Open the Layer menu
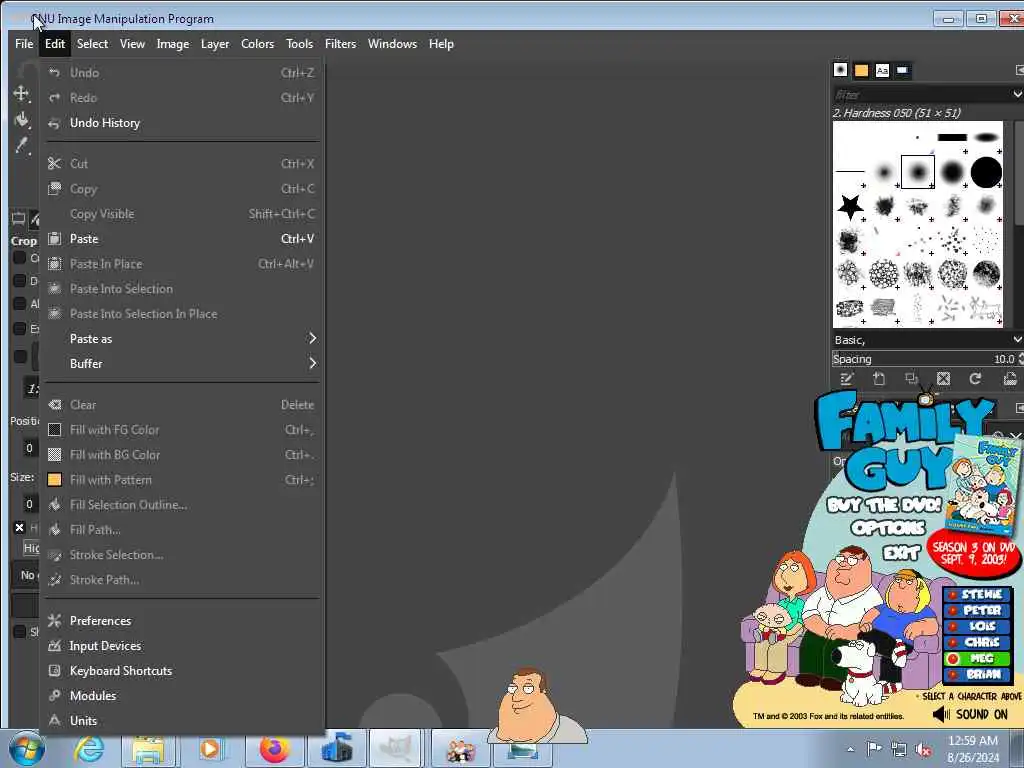The width and height of the screenshot is (1024, 768). pyautogui.click(x=215, y=44)
